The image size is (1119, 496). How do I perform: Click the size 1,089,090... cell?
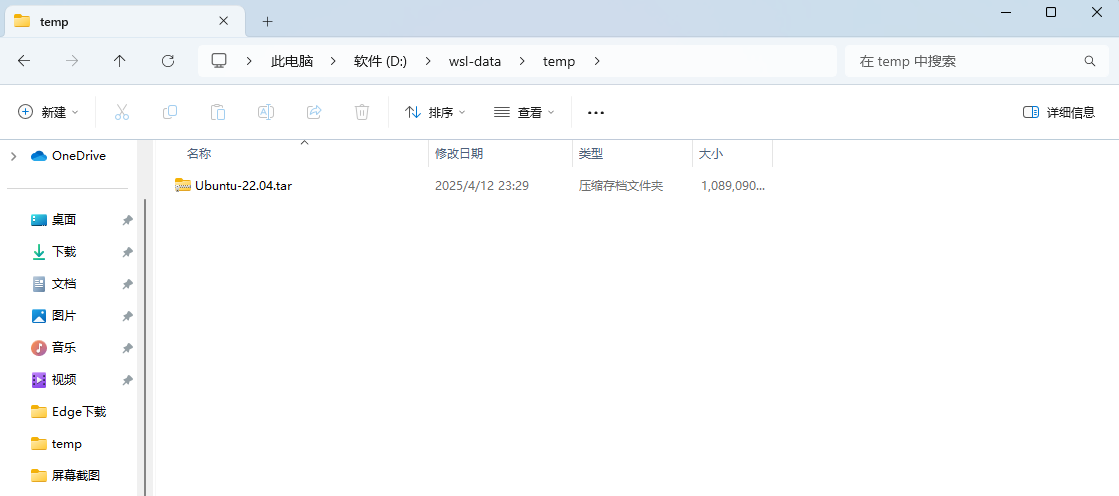click(x=733, y=186)
